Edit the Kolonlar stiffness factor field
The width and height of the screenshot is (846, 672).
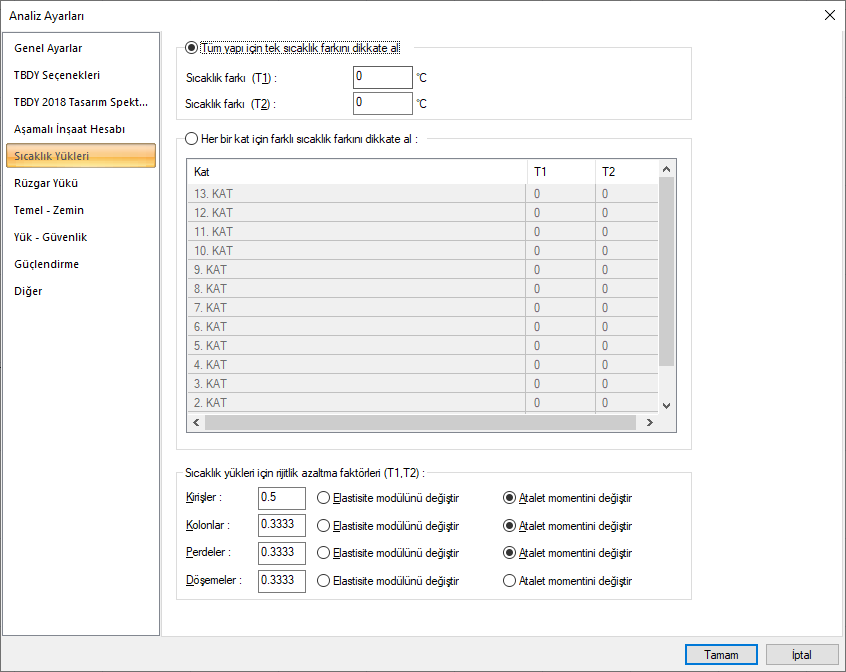click(x=281, y=525)
